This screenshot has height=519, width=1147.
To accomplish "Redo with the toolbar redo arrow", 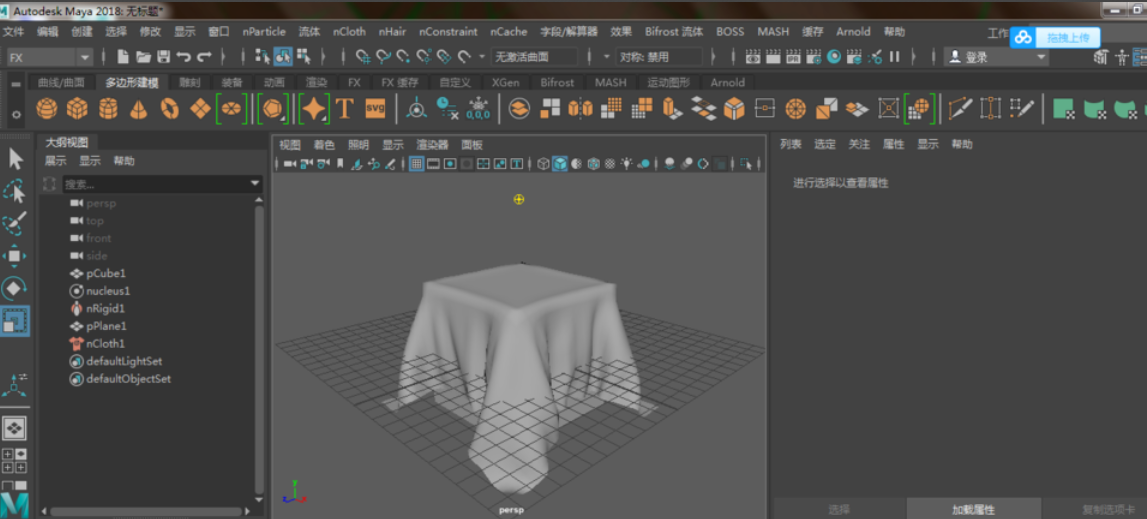I will coord(204,56).
